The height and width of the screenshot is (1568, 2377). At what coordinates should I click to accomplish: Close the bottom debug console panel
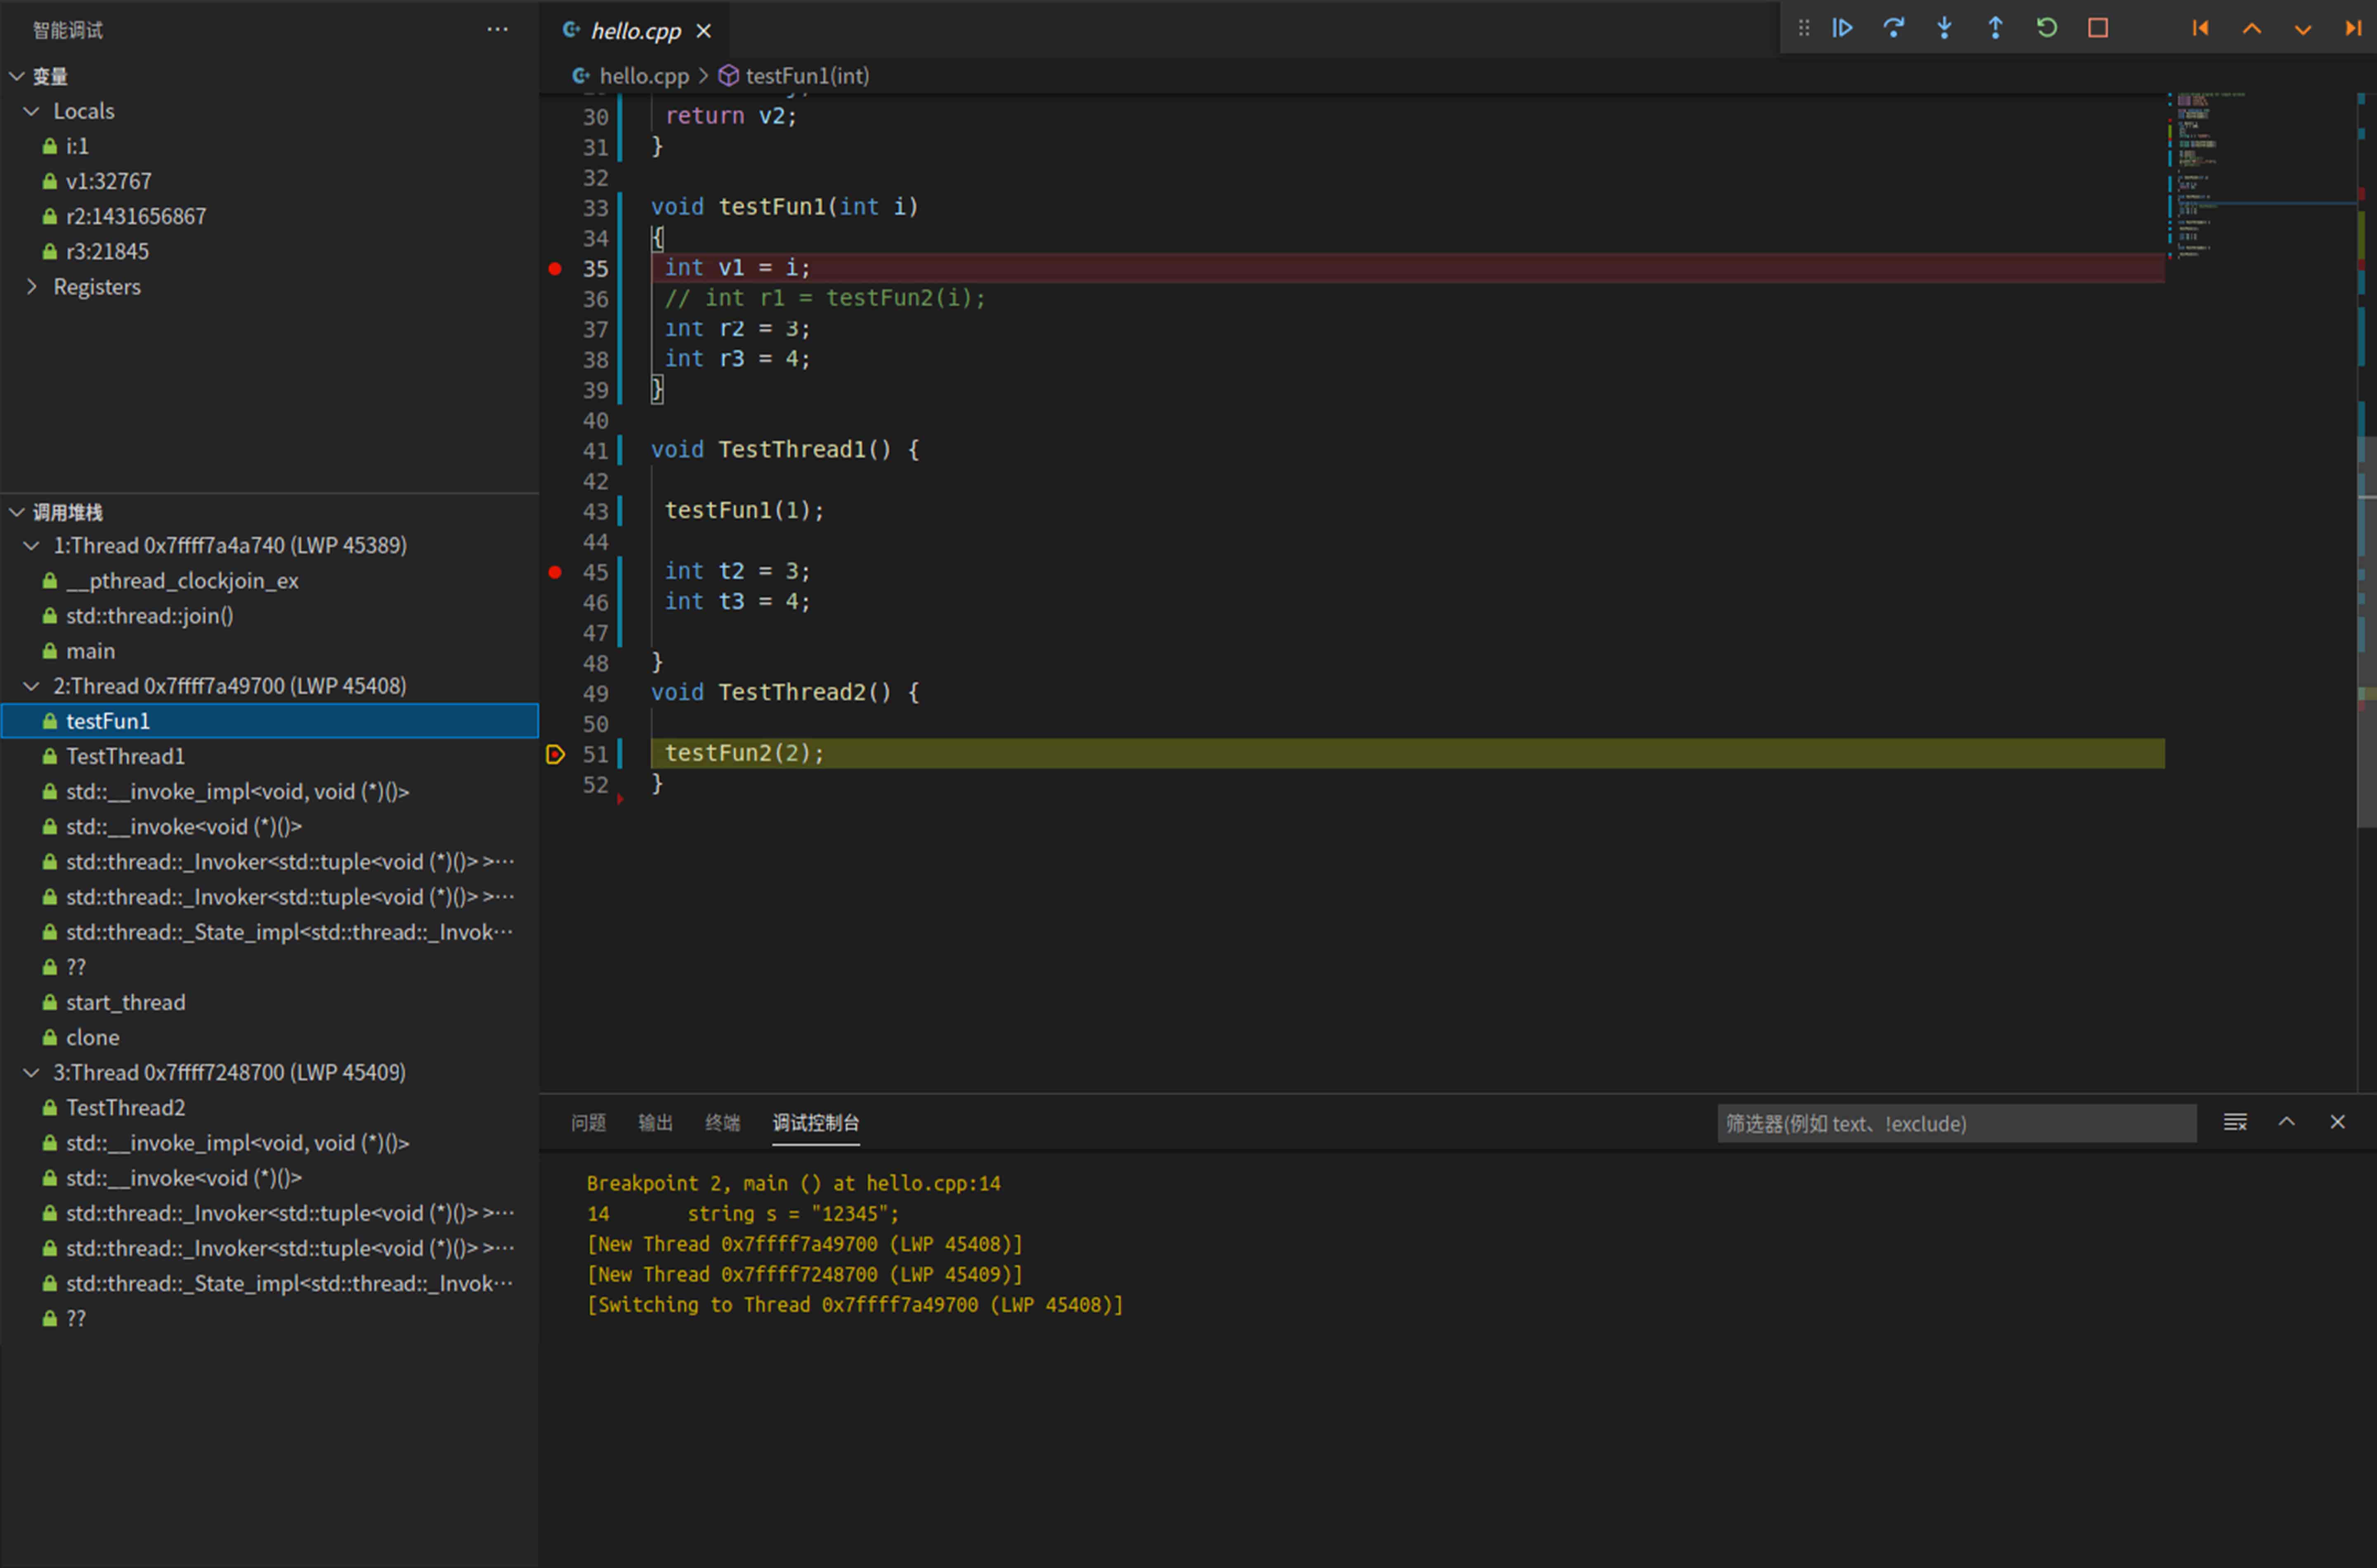point(2337,1122)
